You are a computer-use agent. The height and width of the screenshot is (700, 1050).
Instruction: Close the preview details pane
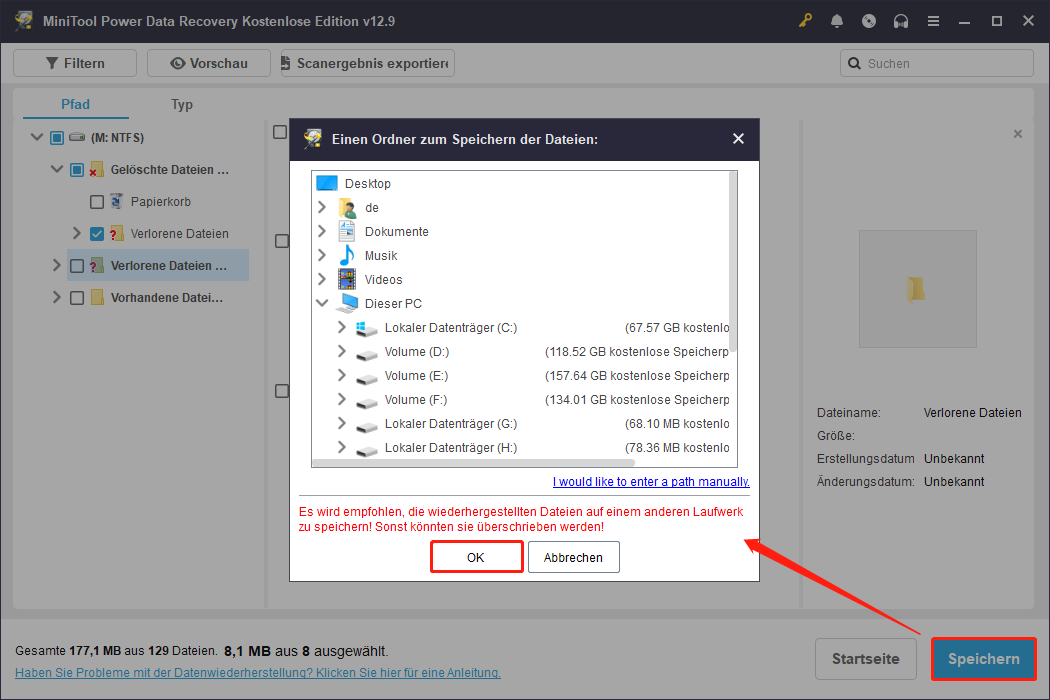[x=1018, y=134]
